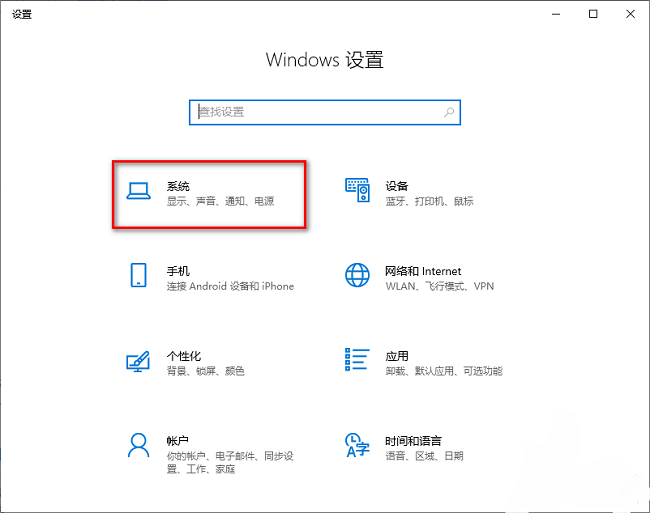Minimize the 设置 window

[x=556, y=14]
